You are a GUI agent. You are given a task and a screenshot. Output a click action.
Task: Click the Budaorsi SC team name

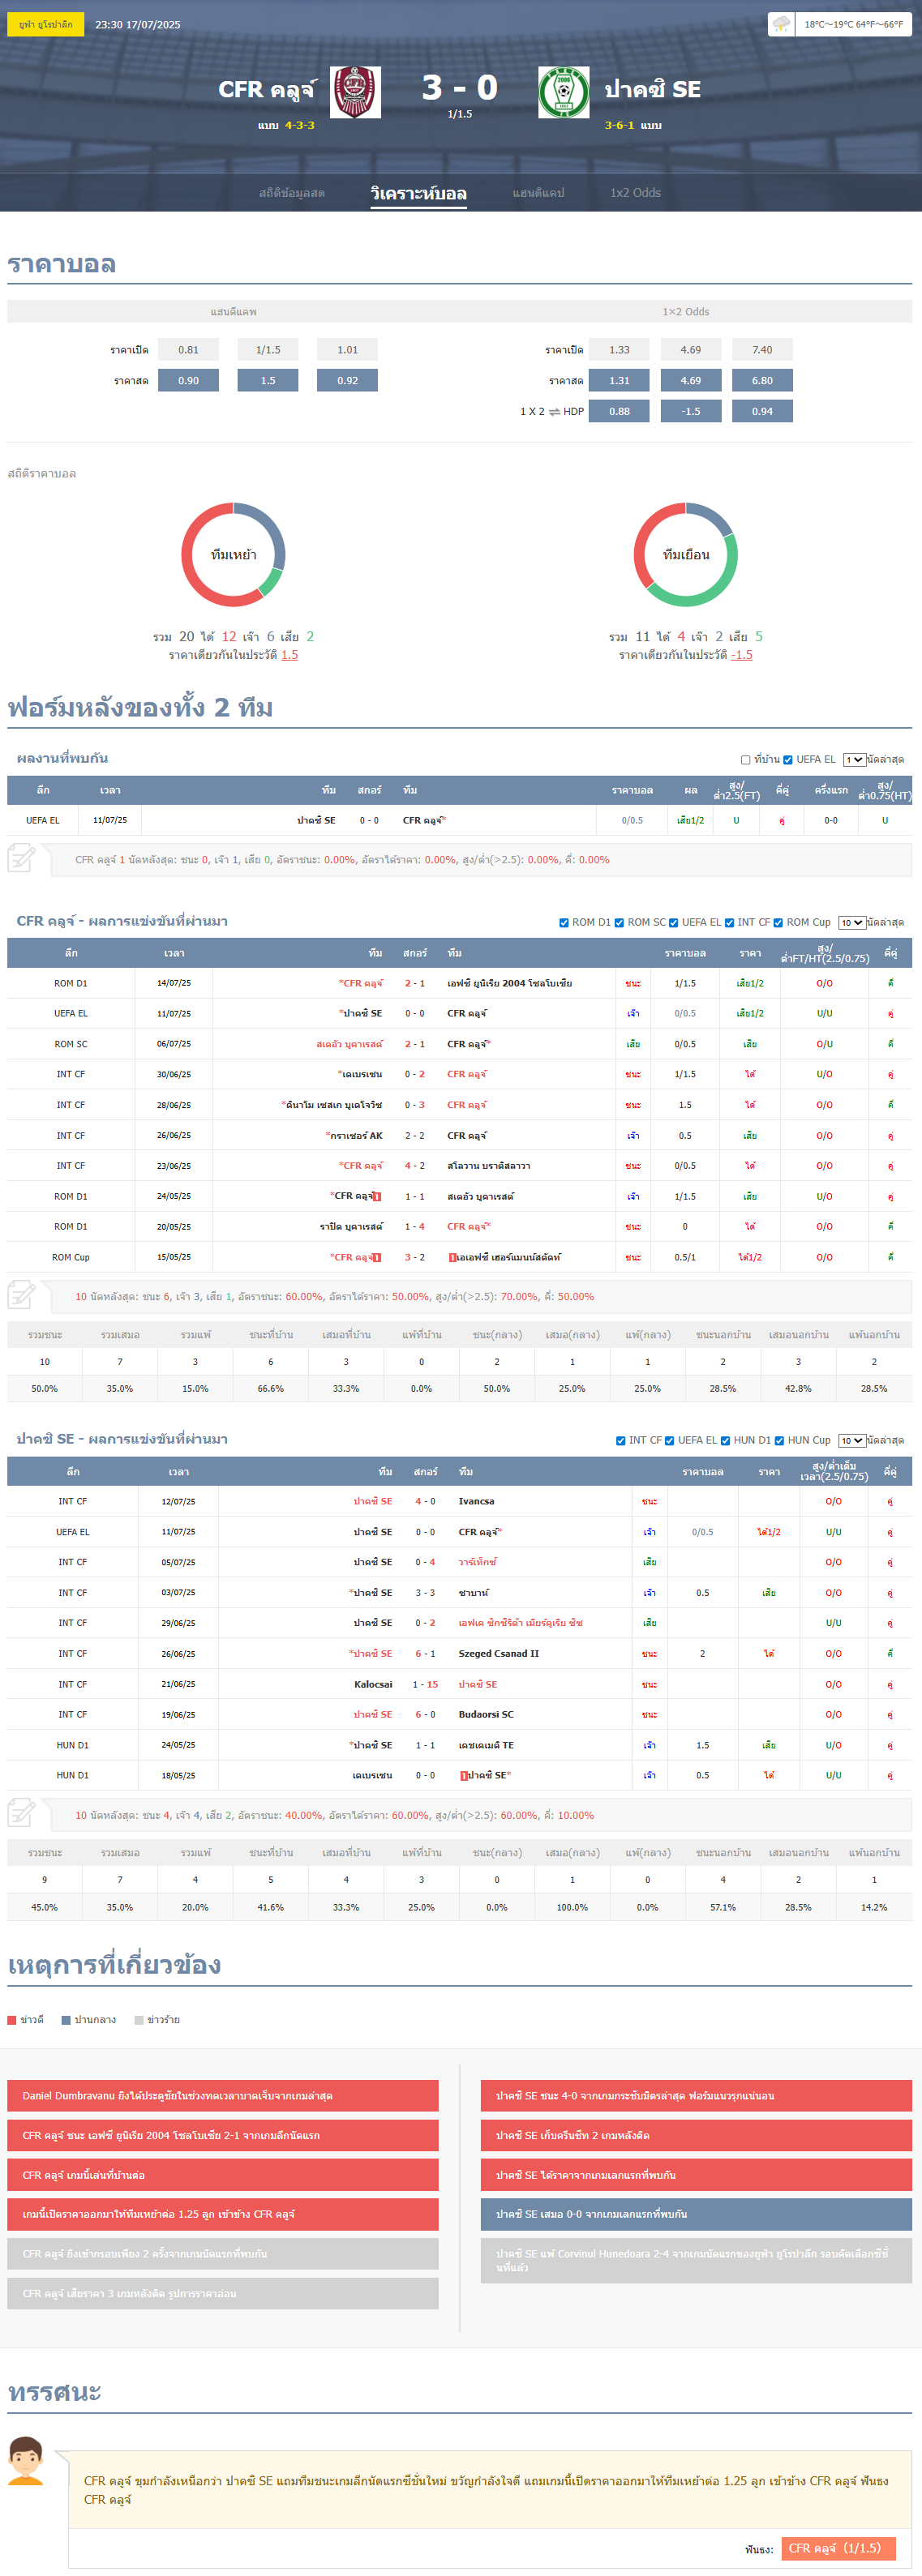486,1715
